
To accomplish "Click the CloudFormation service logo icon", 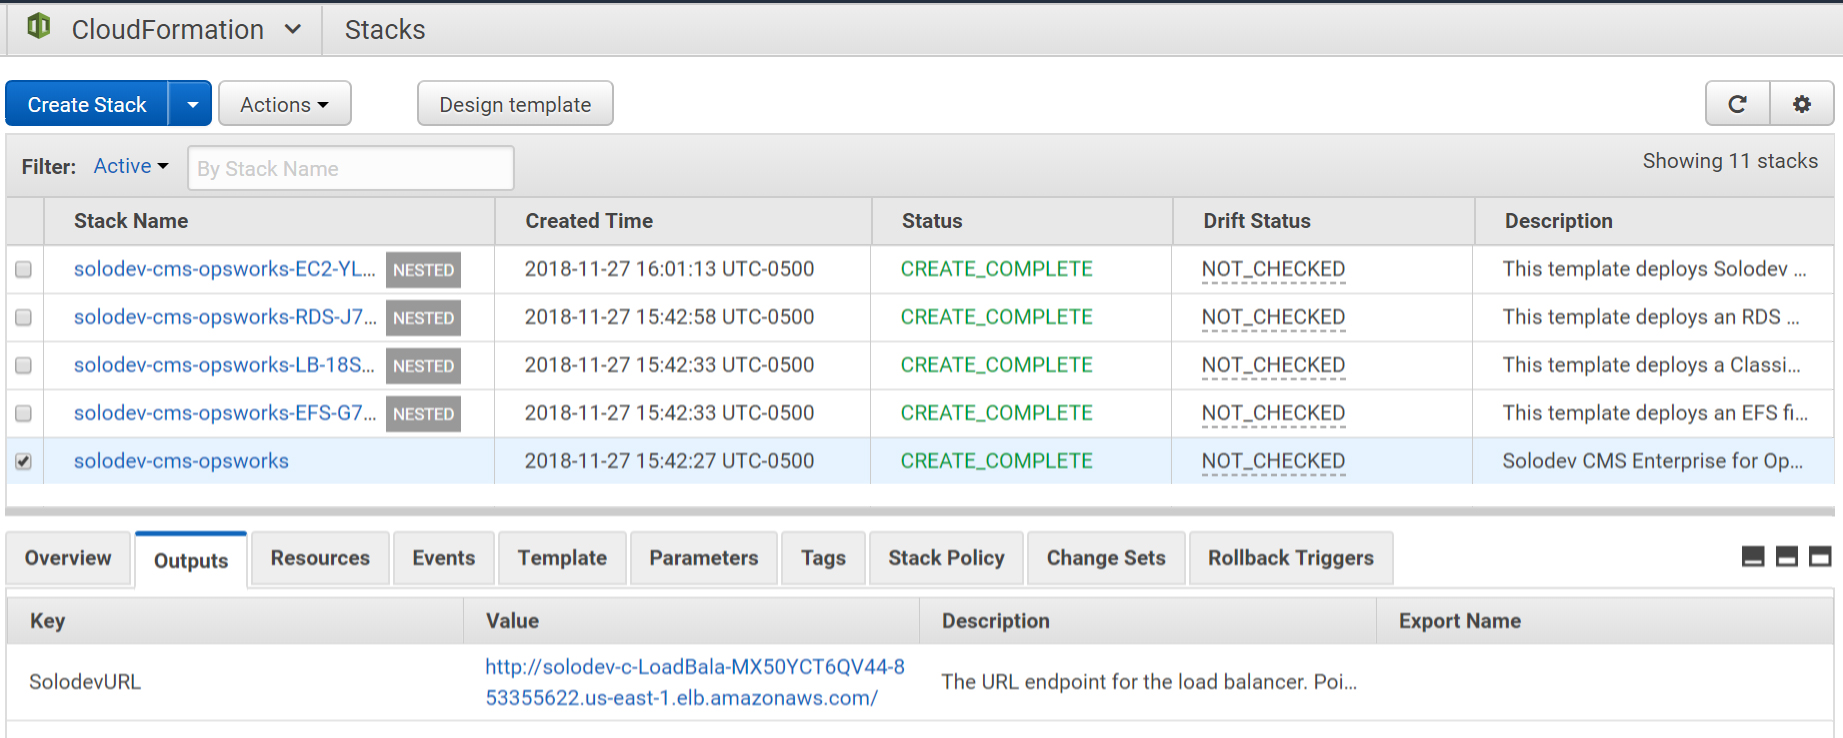I will (39, 26).
